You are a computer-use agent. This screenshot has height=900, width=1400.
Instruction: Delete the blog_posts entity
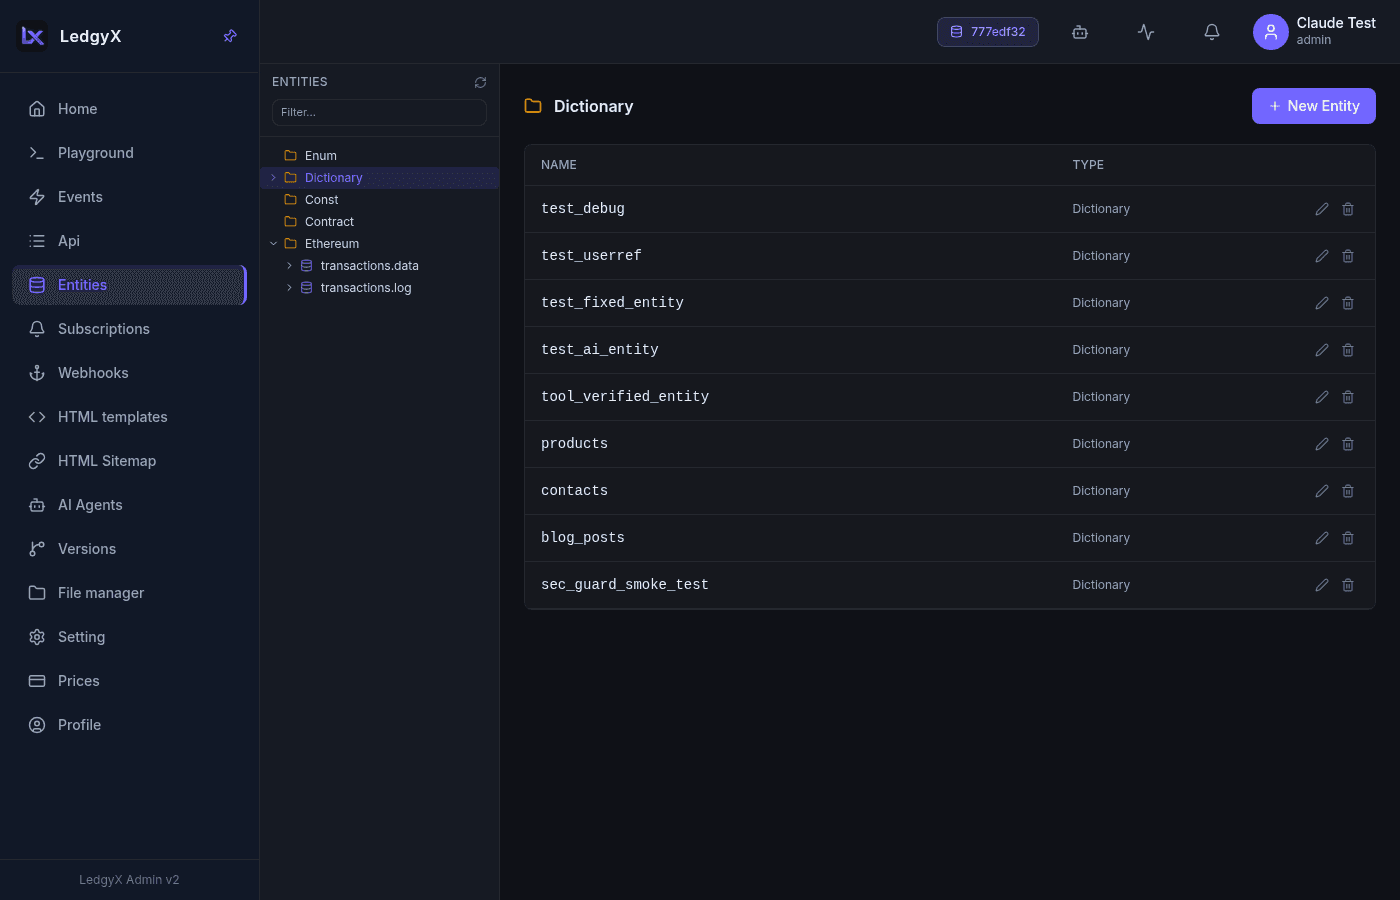1348,538
